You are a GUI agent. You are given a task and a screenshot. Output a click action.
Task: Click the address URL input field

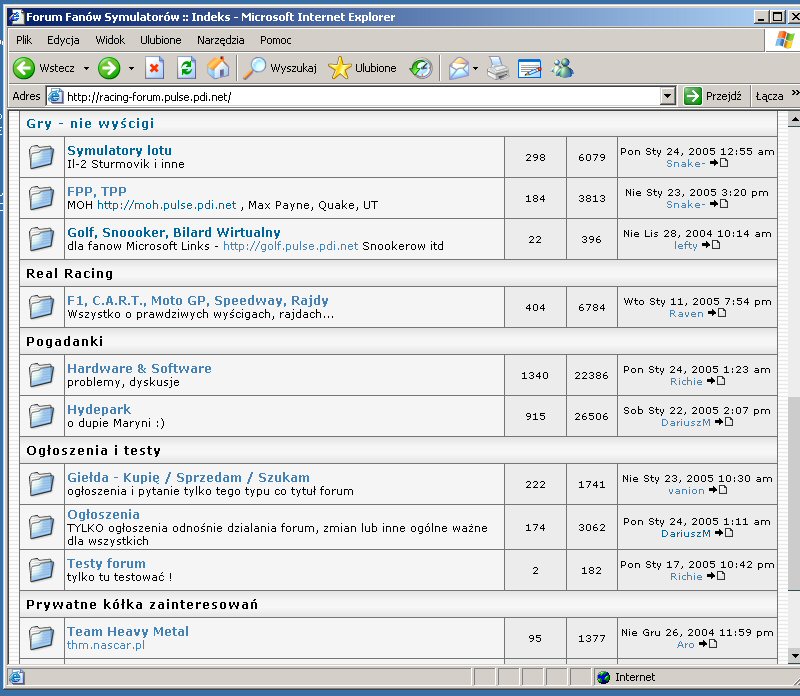point(362,96)
